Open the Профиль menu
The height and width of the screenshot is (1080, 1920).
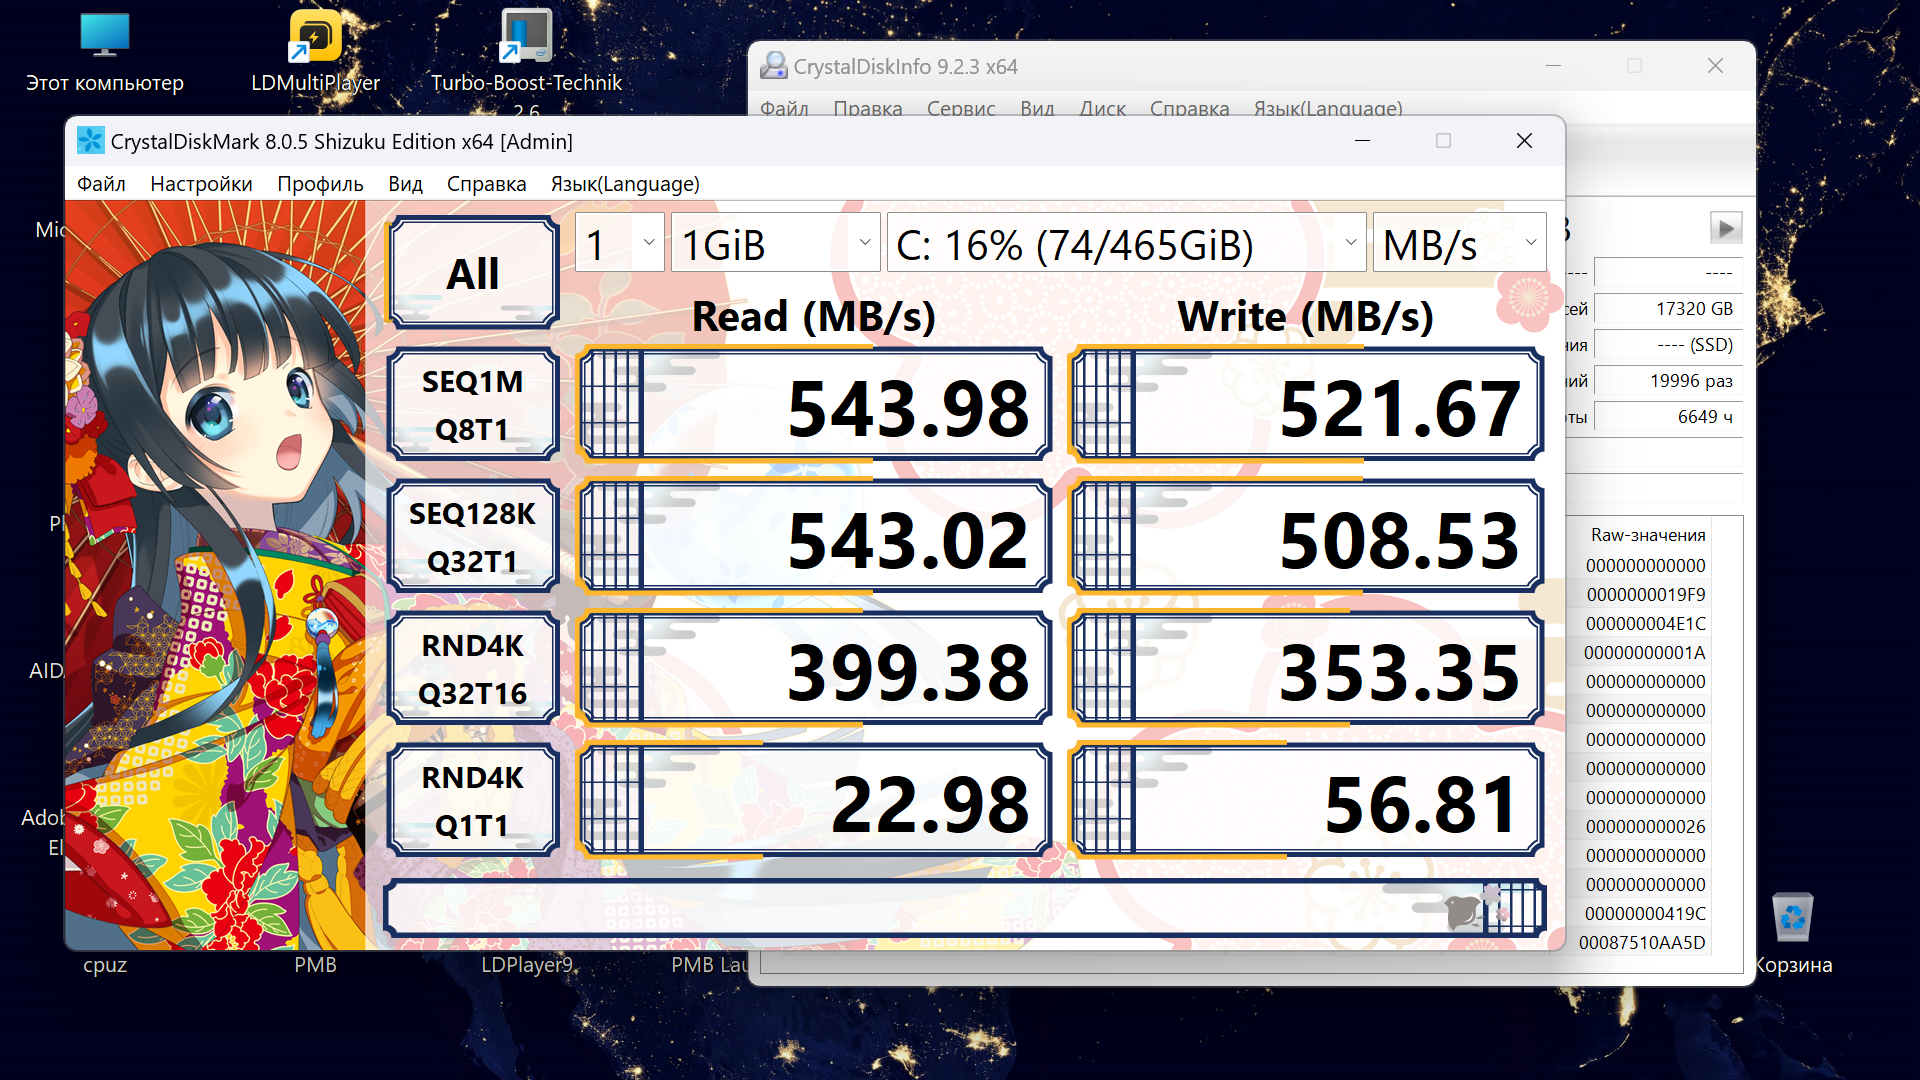coord(320,184)
